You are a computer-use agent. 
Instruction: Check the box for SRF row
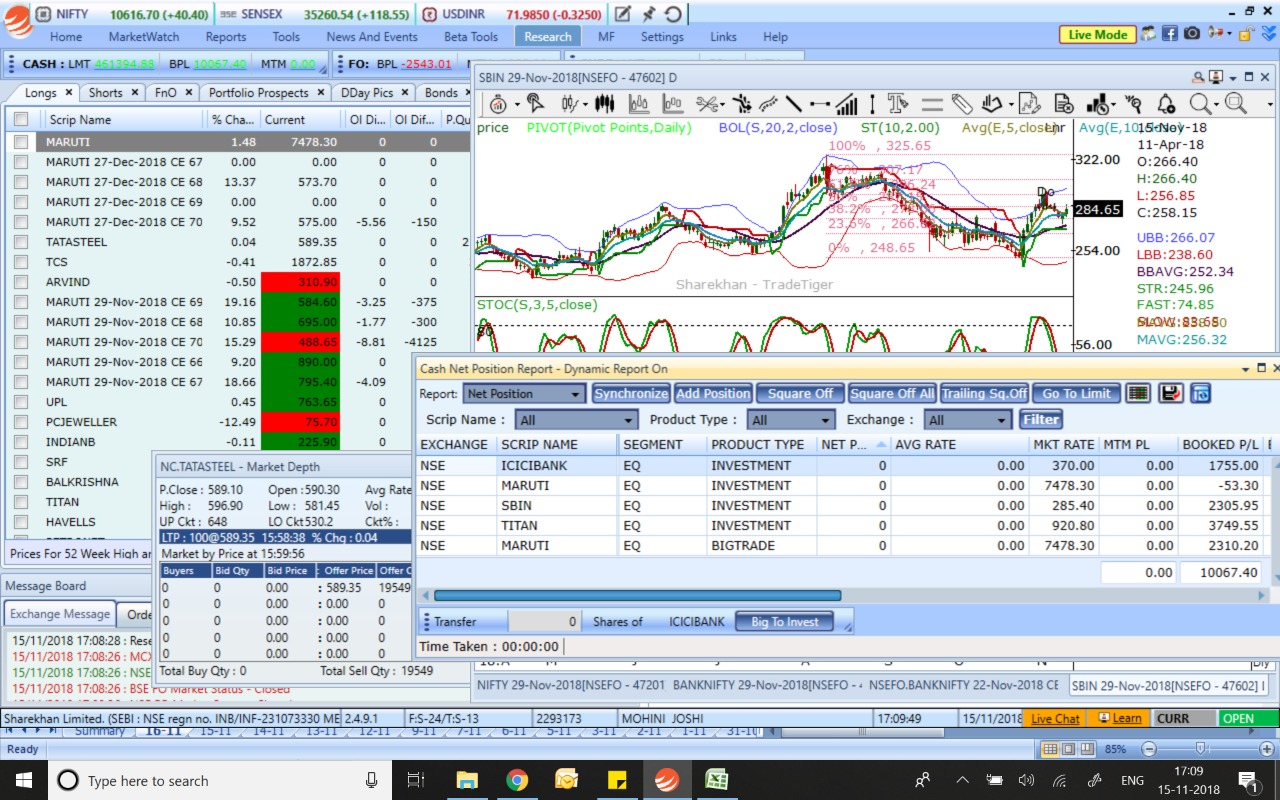click(x=21, y=462)
